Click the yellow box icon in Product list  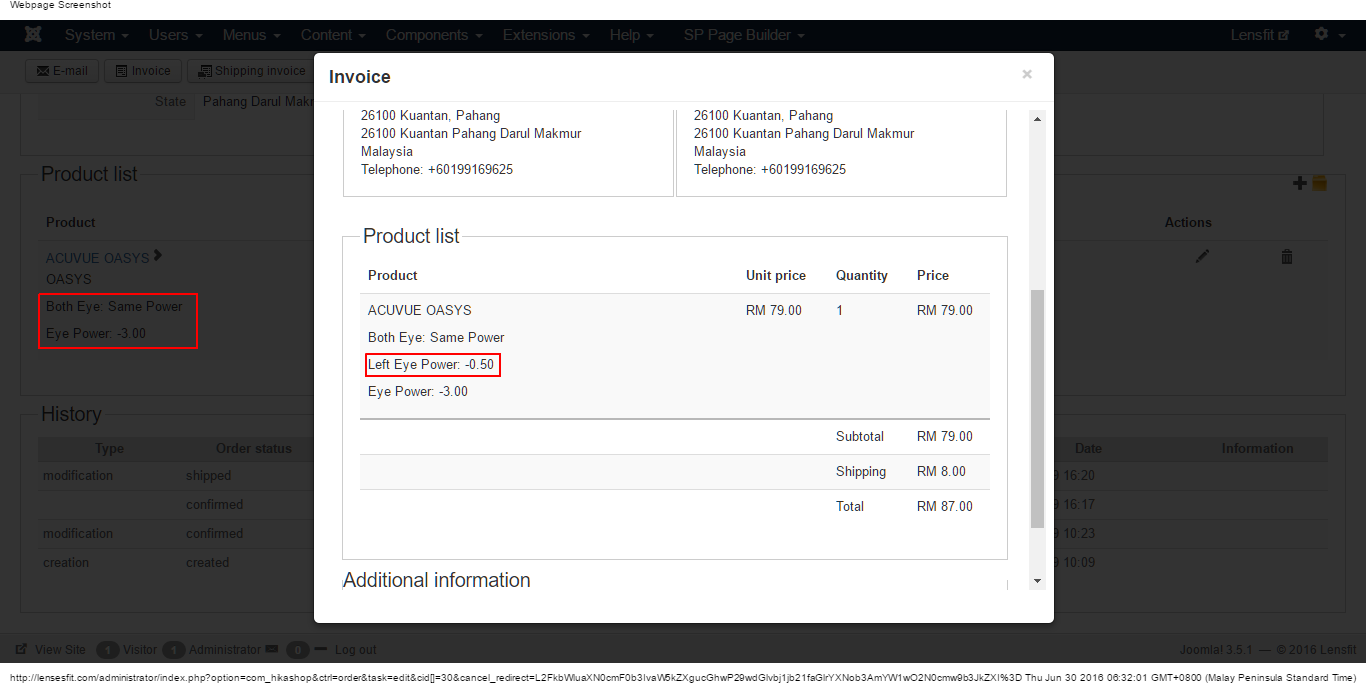(1319, 183)
